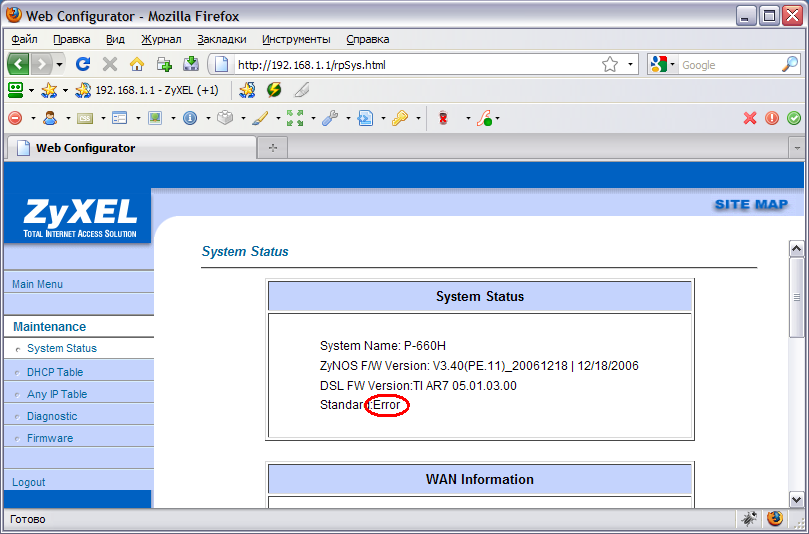809x534 pixels.
Task: Click the Images toolbar icon
Action: pos(155,118)
